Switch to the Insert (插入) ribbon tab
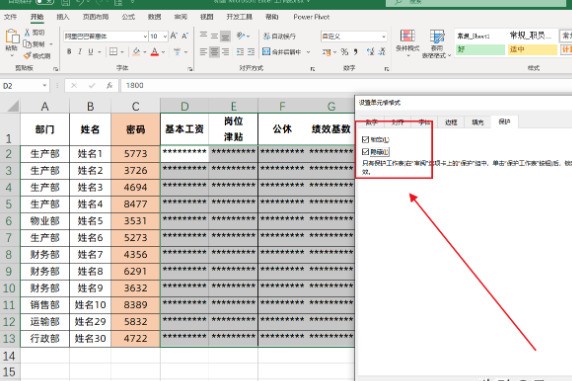This screenshot has width=572, height=381. pos(63,17)
